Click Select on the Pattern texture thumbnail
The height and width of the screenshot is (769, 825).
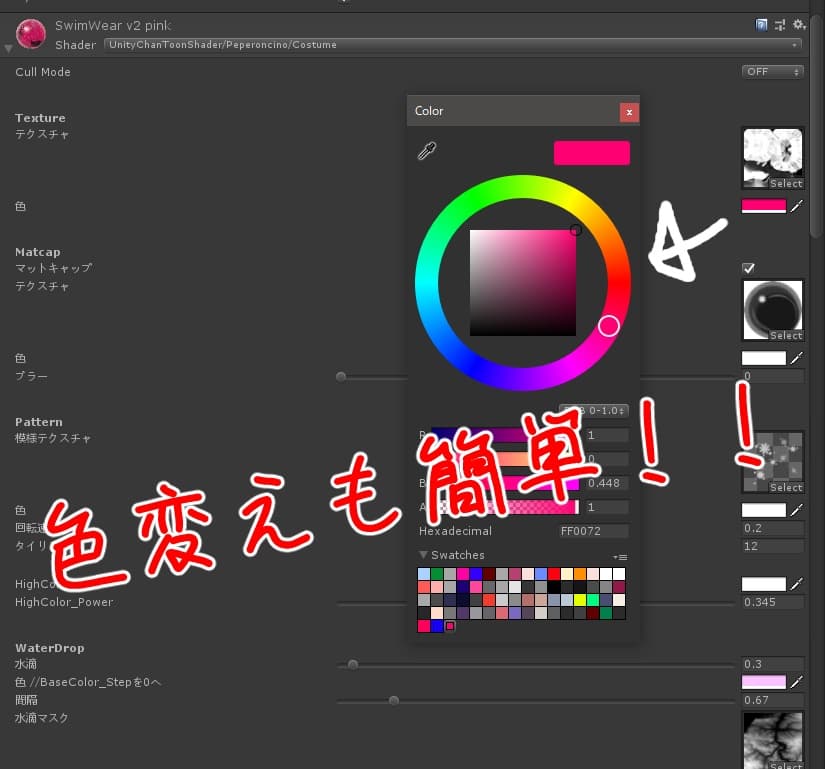786,487
